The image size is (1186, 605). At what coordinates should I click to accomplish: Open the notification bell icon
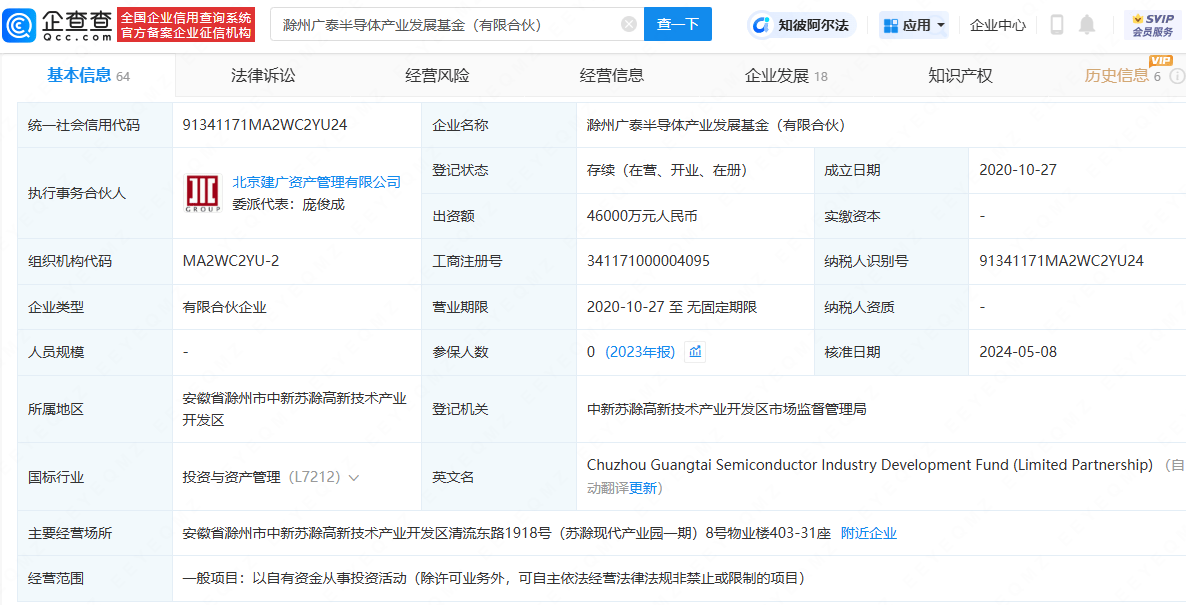click(1084, 24)
